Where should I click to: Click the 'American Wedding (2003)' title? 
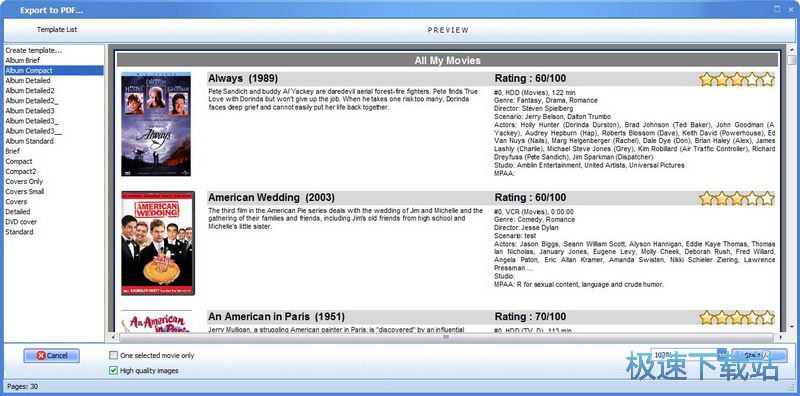click(x=271, y=197)
